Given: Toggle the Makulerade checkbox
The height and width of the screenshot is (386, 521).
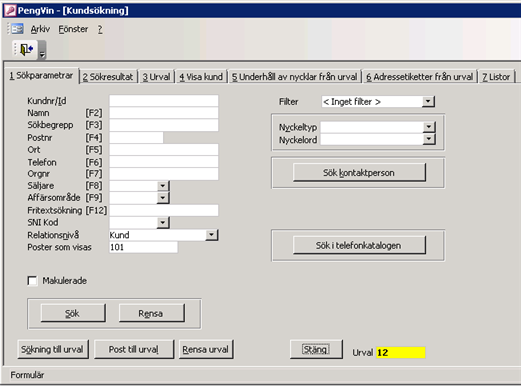Looking at the screenshot, I should (x=32, y=281).
